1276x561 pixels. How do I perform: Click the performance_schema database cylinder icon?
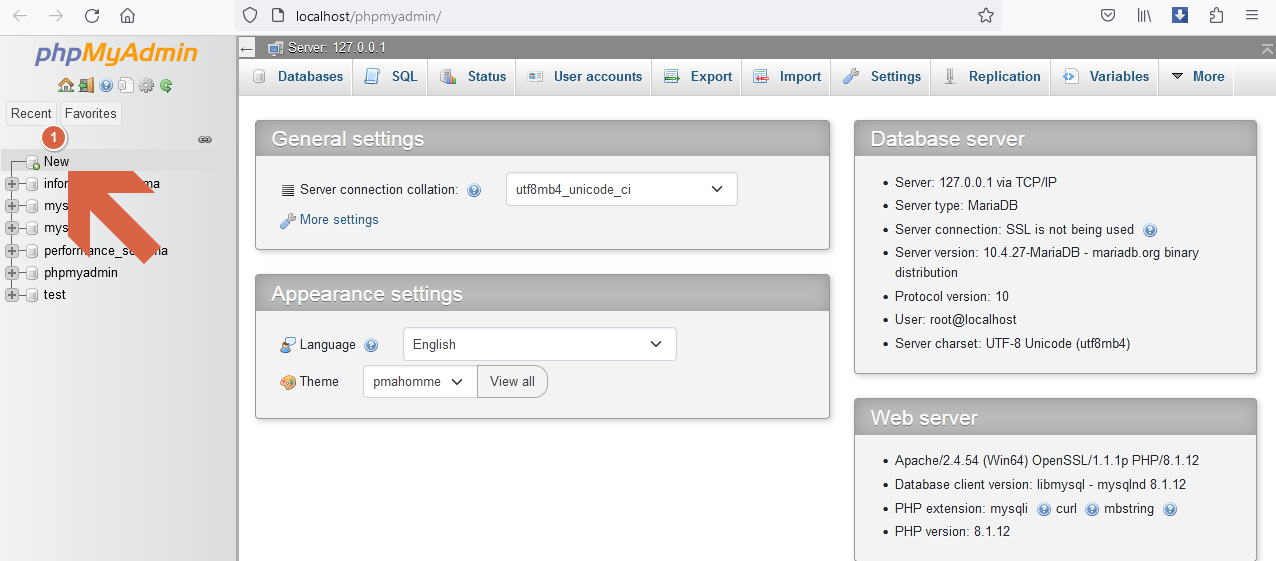coord(32,251)
